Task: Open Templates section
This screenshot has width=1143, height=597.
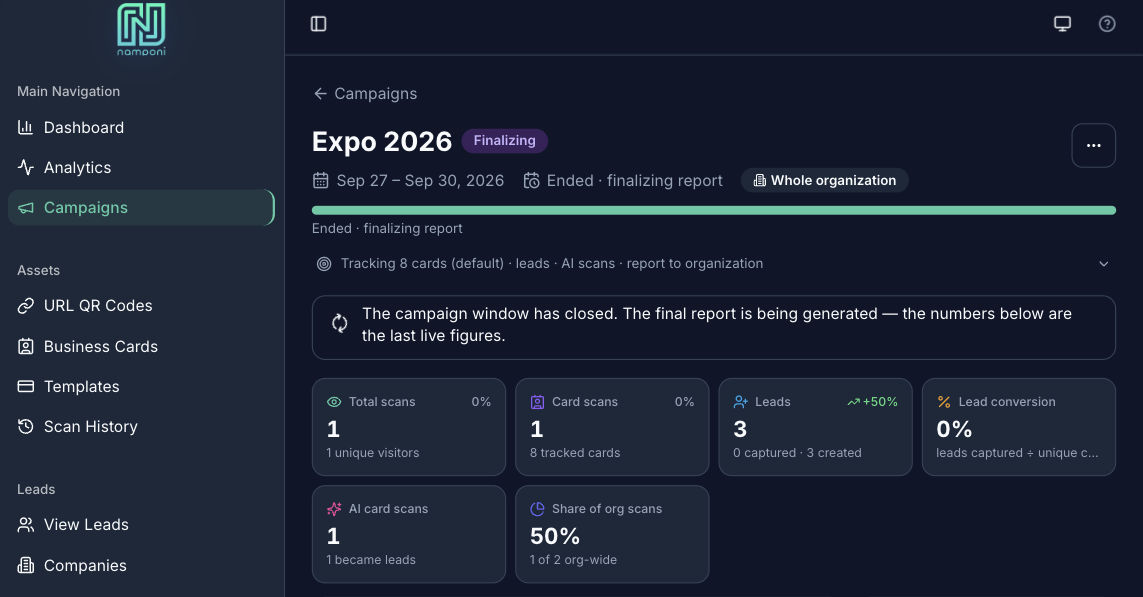Action: 141,386
